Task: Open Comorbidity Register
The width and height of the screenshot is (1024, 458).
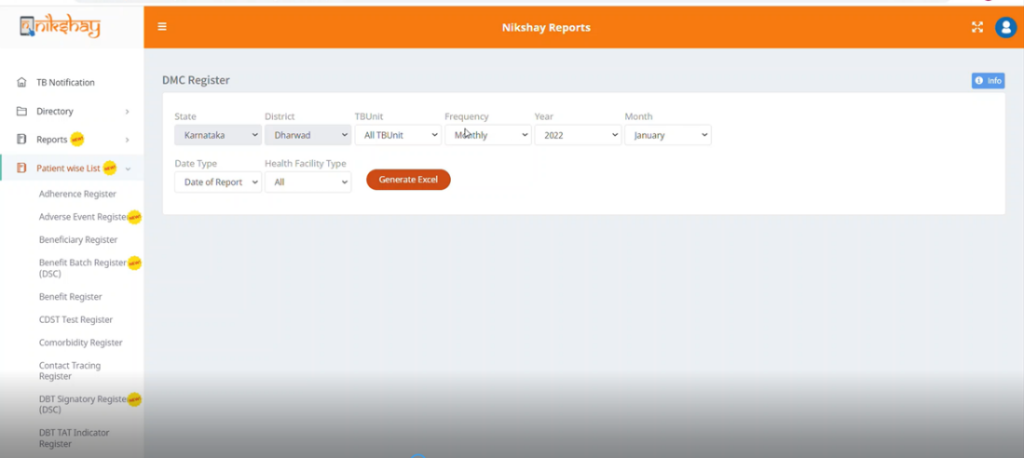Action: [81, 342]
